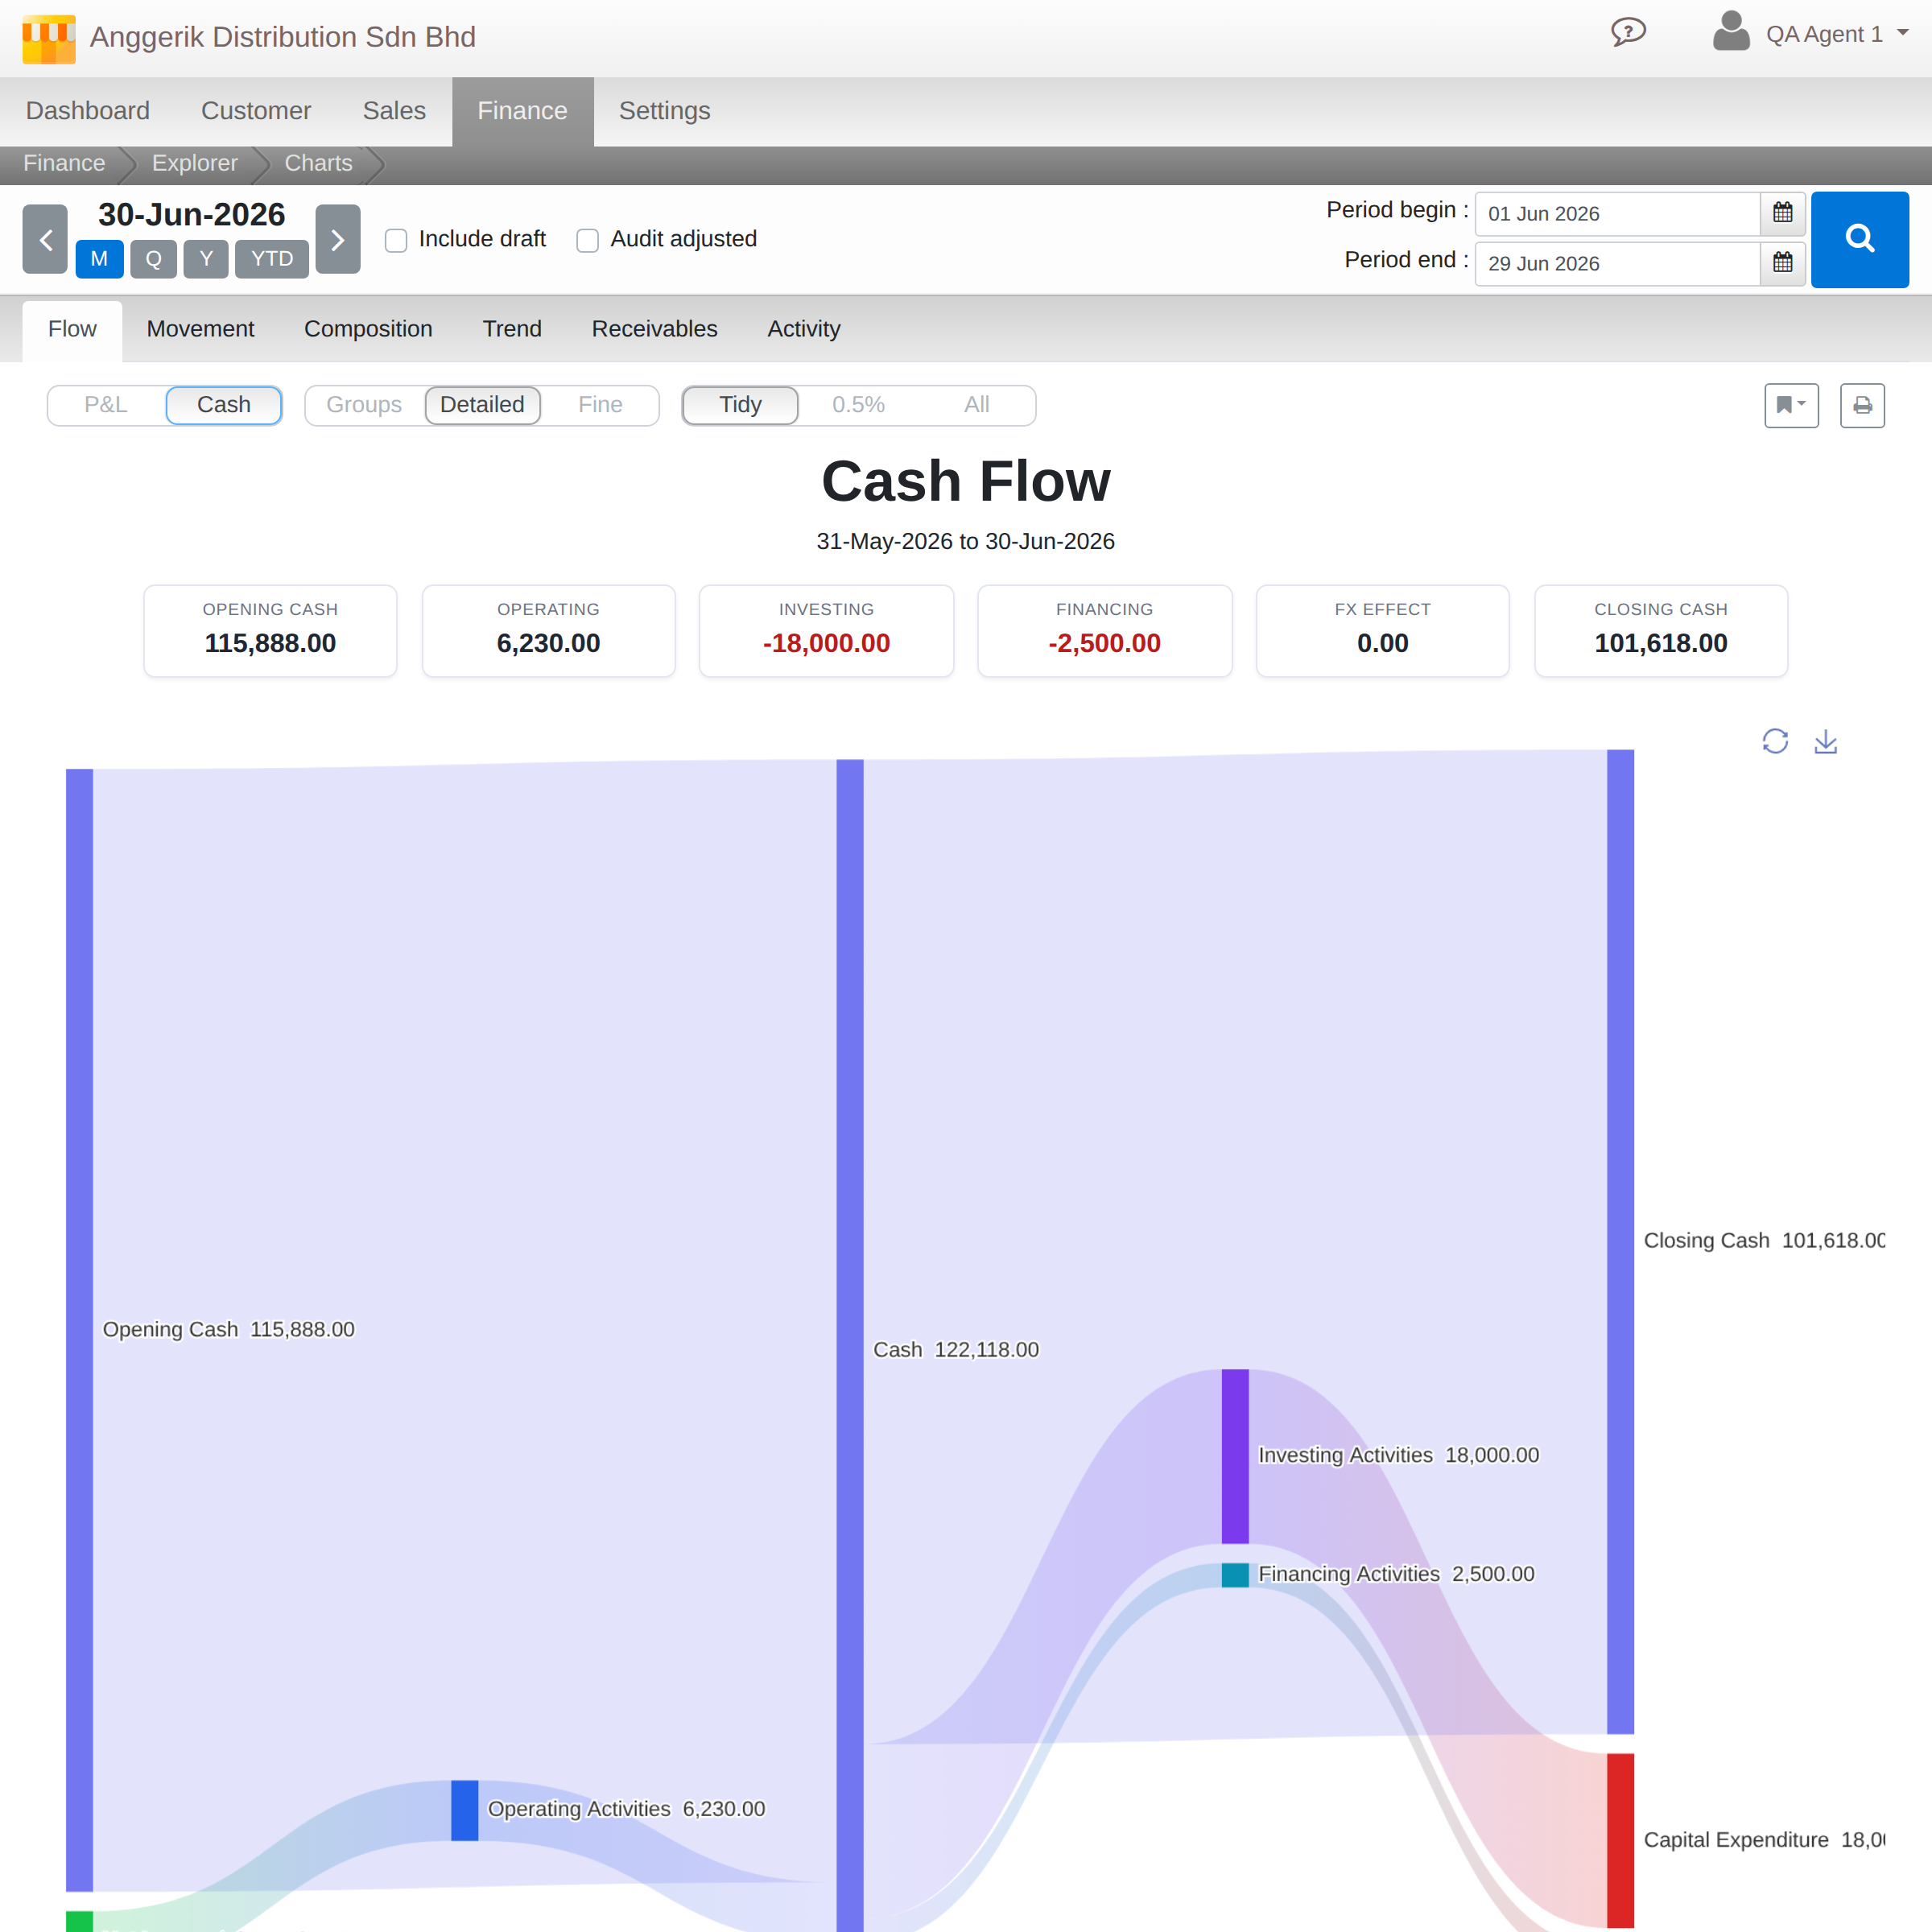Image resolution: width=1932 pixels, height=1932 pixels.
Task: Open calendar picker for Period end
Action: click(x=1782, y=263)
